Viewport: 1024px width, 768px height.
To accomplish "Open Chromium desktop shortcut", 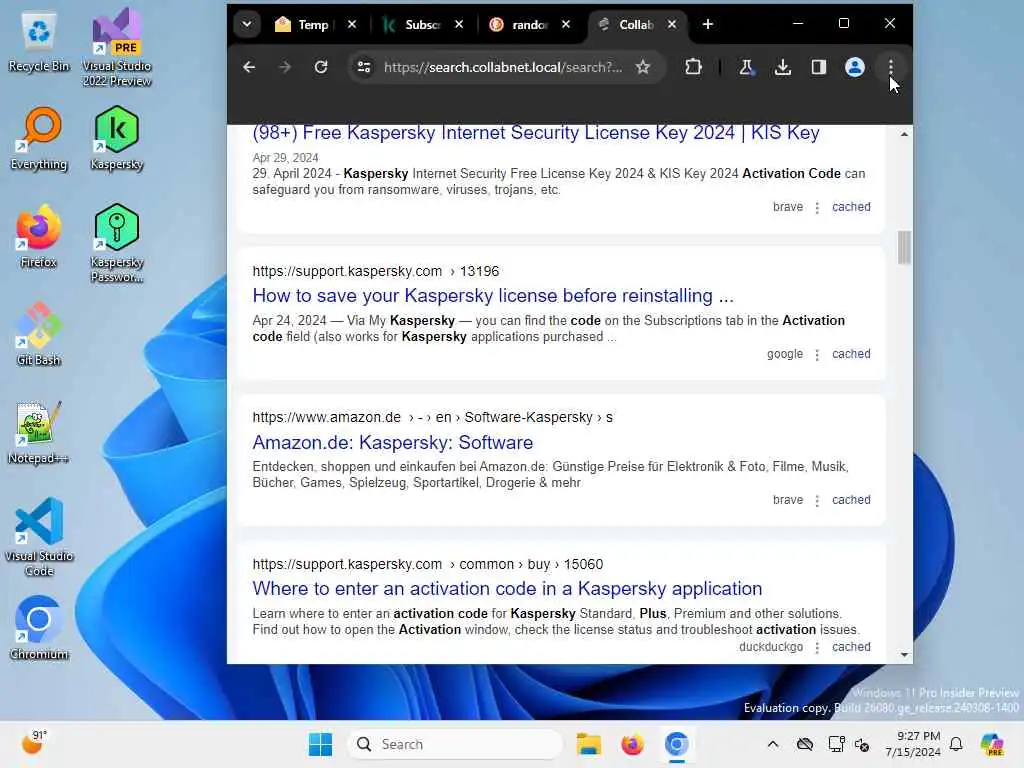I will point(39,628).
